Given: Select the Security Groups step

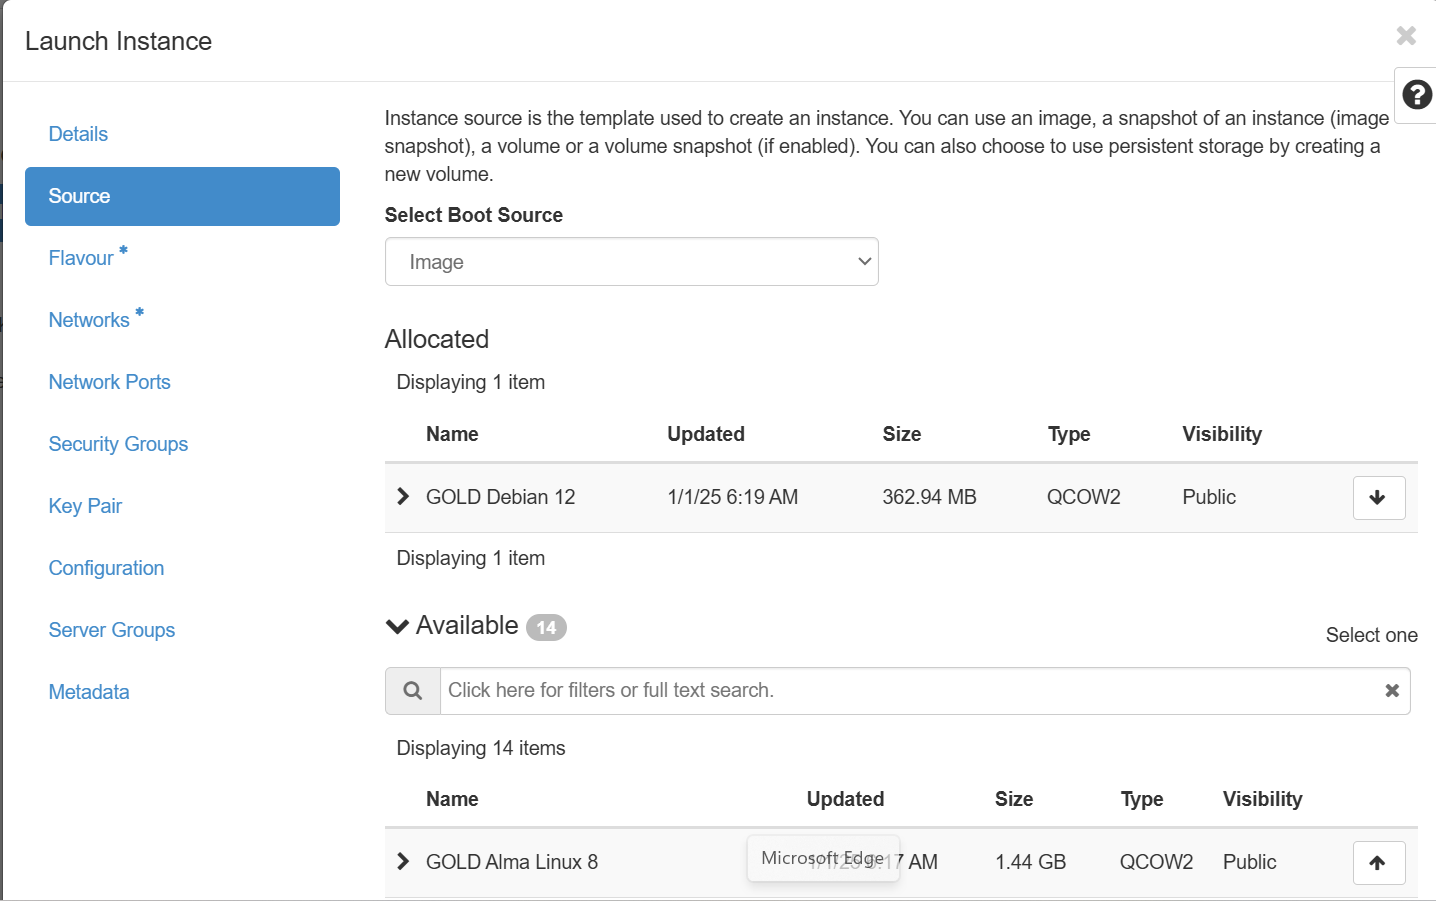Looking at the screenshot, I should [118, 444].
